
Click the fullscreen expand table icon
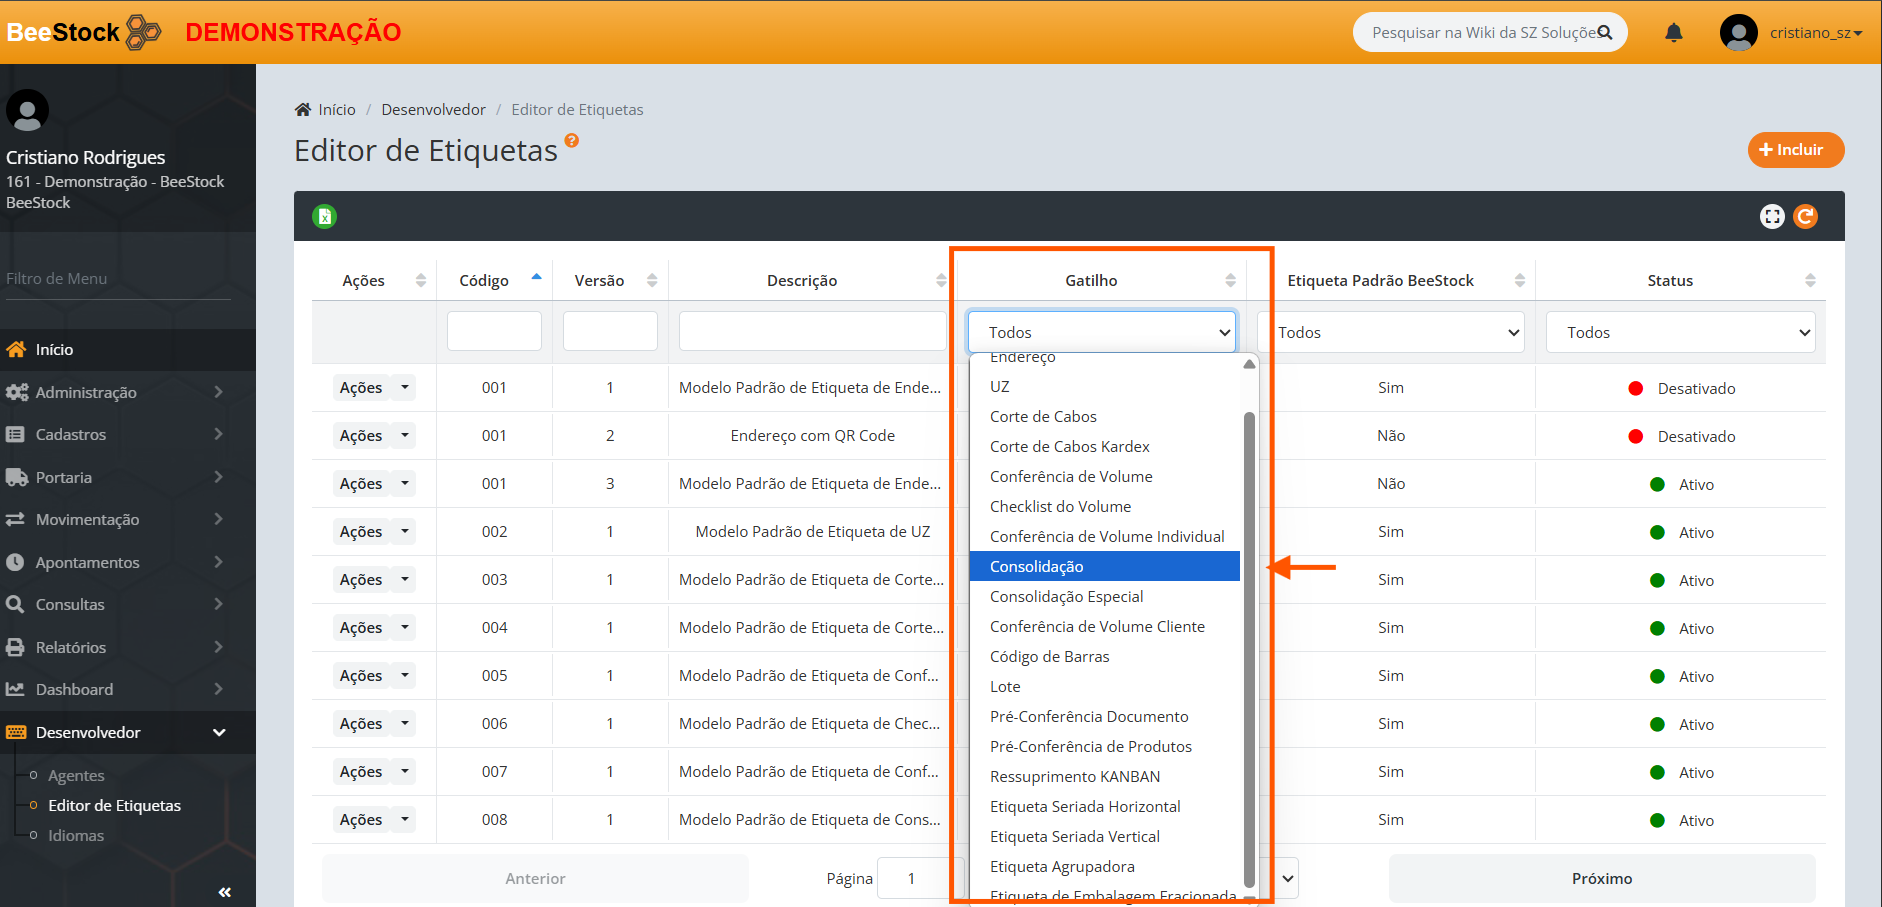click(1772, 216)
